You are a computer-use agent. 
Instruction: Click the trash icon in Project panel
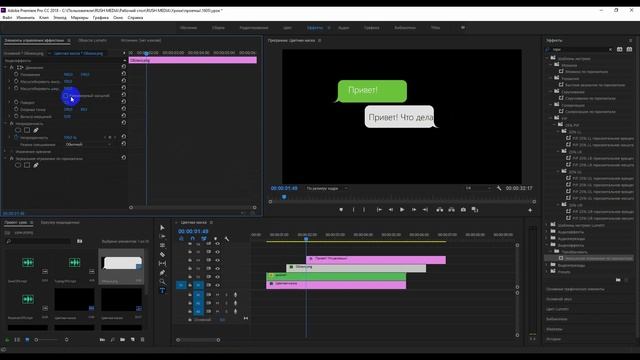[x=142, y=340]
